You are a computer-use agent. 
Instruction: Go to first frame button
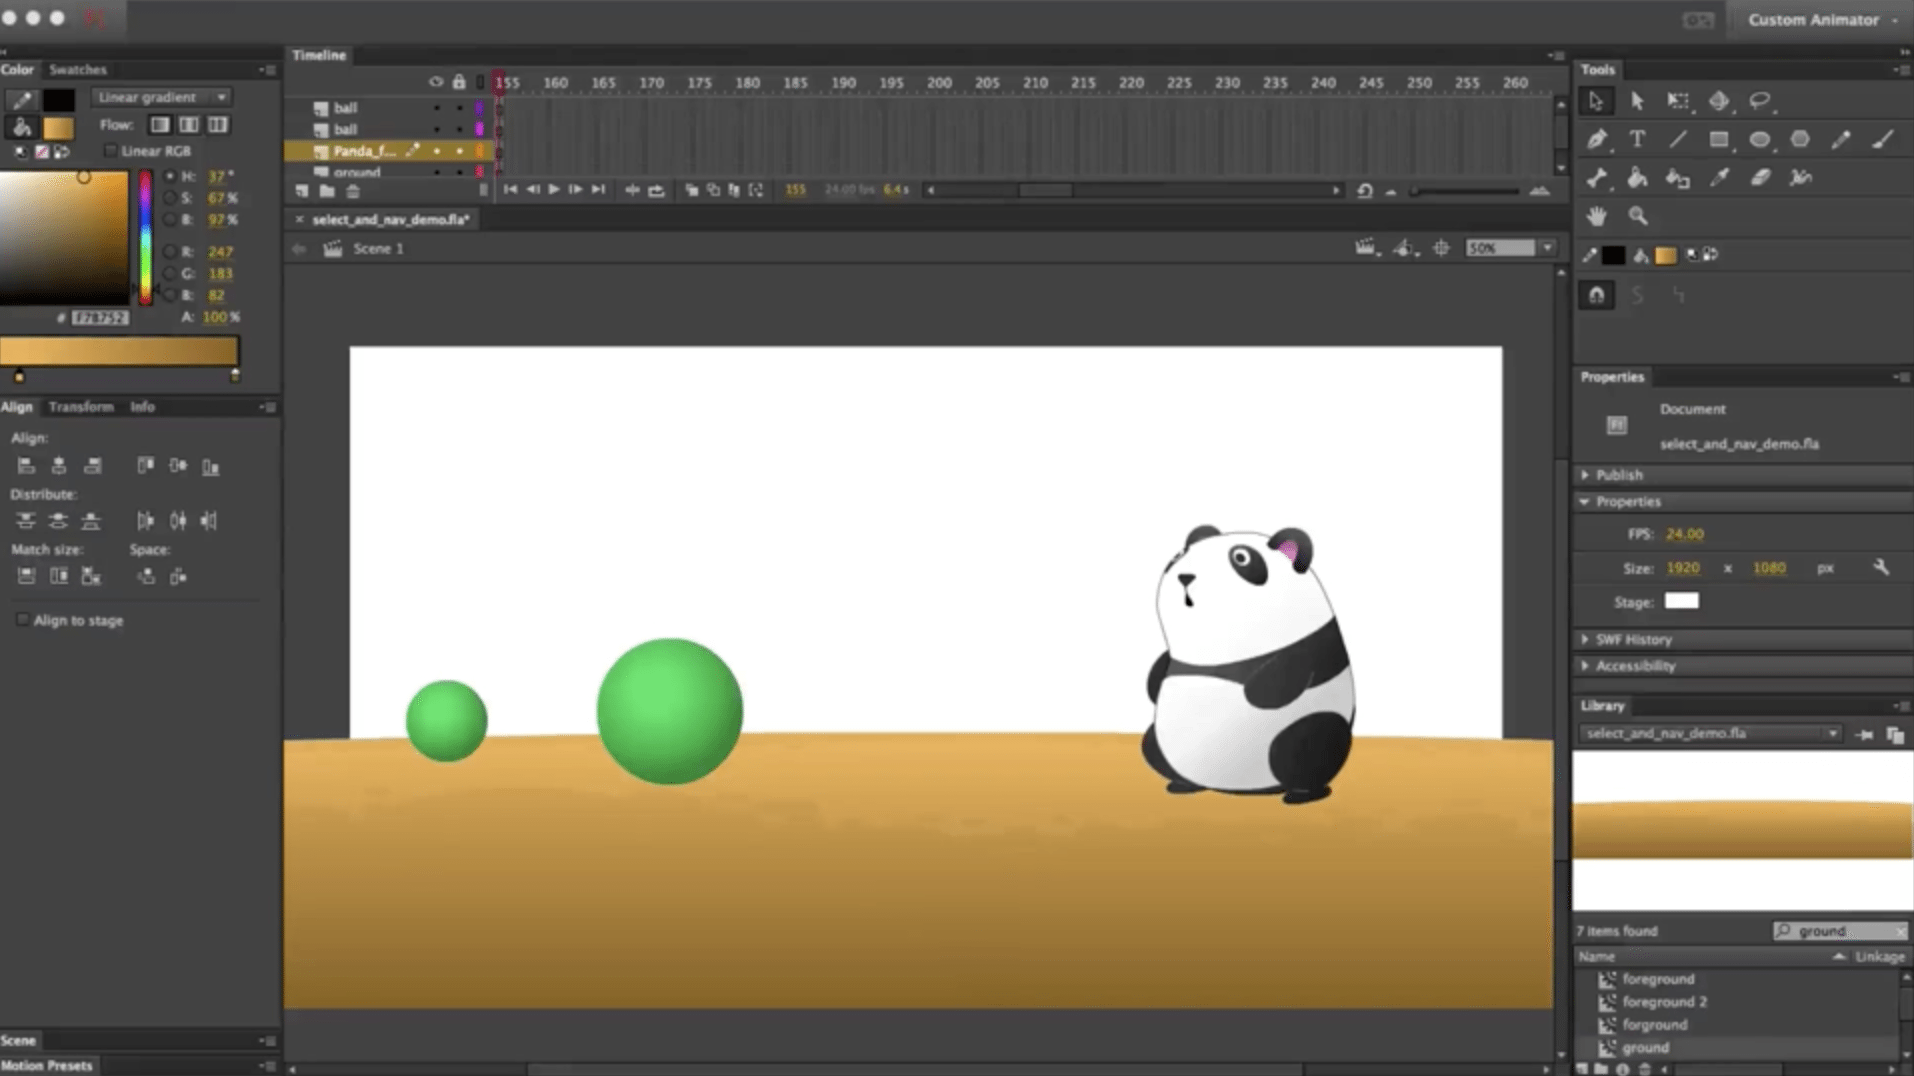coord(510,189)
